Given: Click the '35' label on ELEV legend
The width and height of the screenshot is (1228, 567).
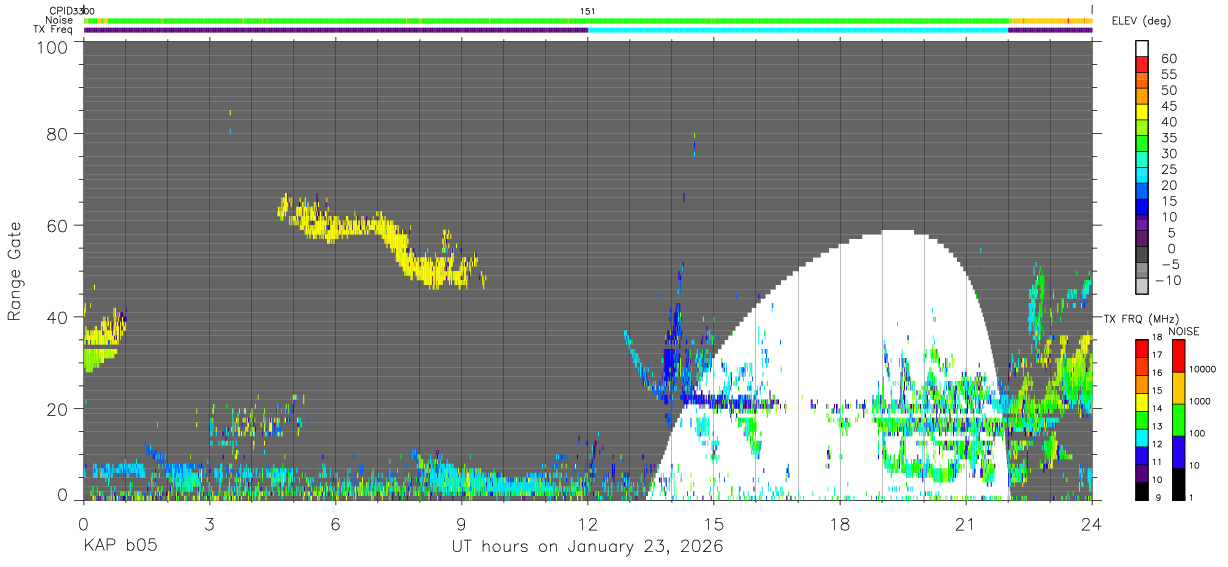Looking at the screenshot, I should [x=1169, y=138].
